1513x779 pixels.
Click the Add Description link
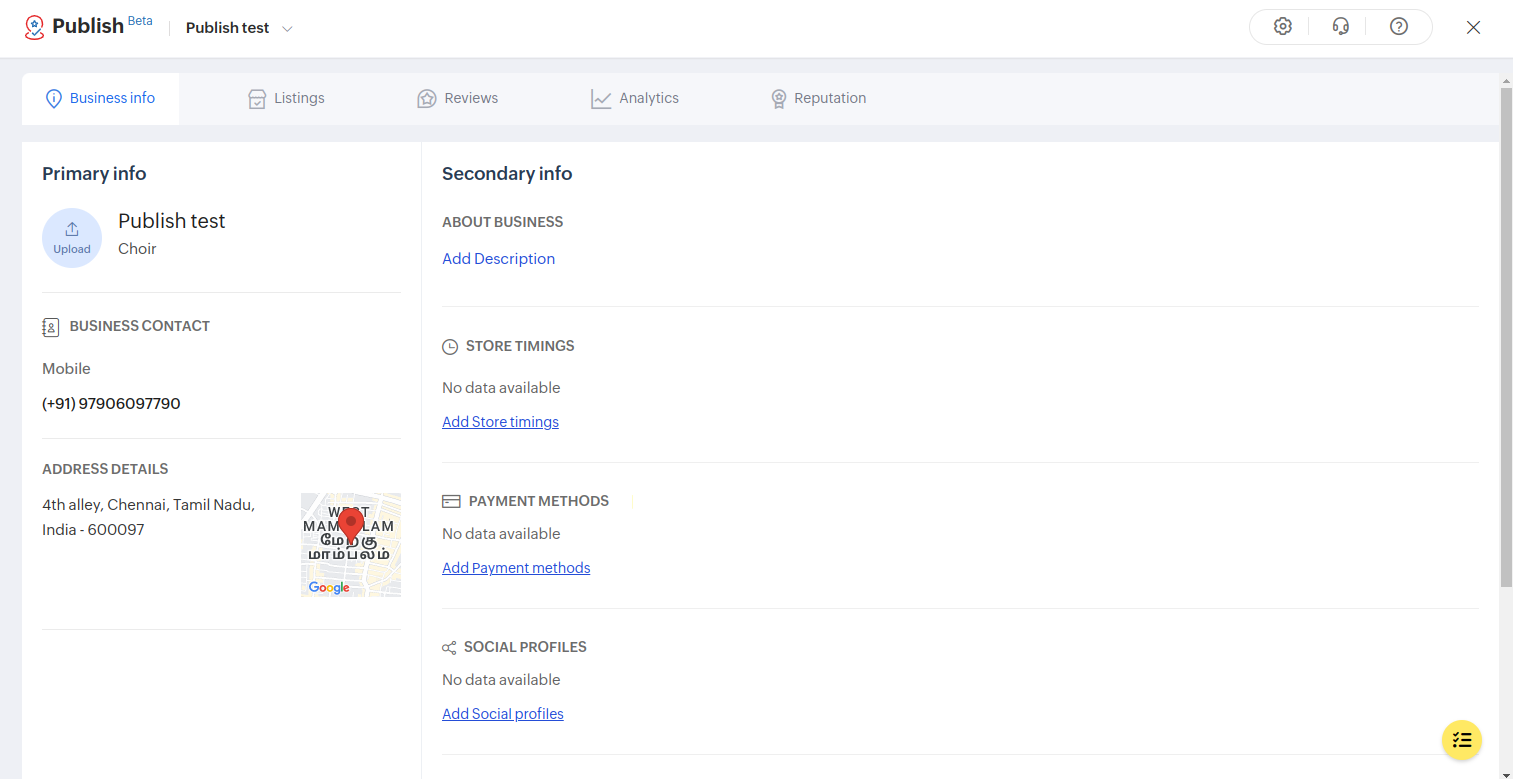(498, 259)
